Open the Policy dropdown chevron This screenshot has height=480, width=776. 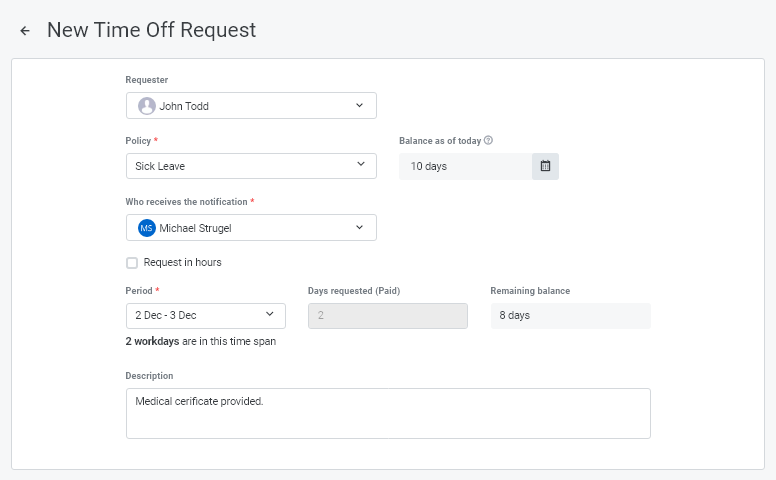point(360,166)
